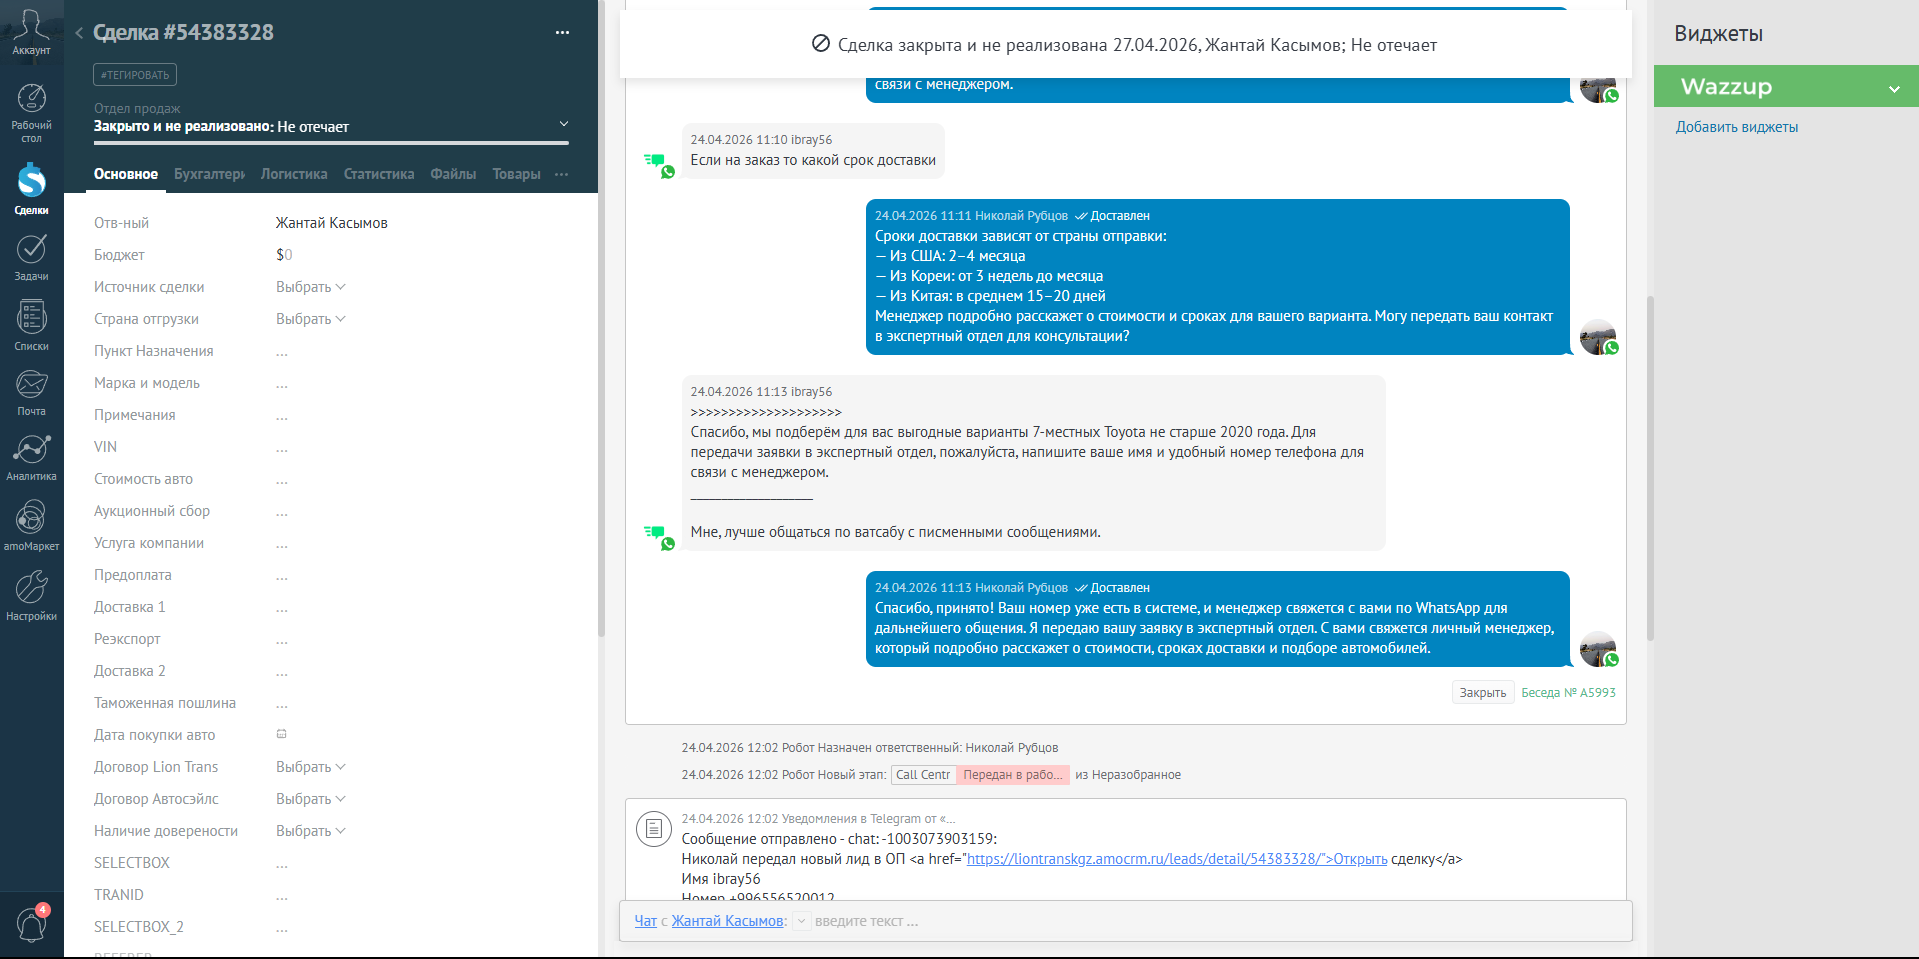Open the Сделки section
The width and height of the screenshot is (1919, 959).
pyautogui.click(x=31, y=189)
